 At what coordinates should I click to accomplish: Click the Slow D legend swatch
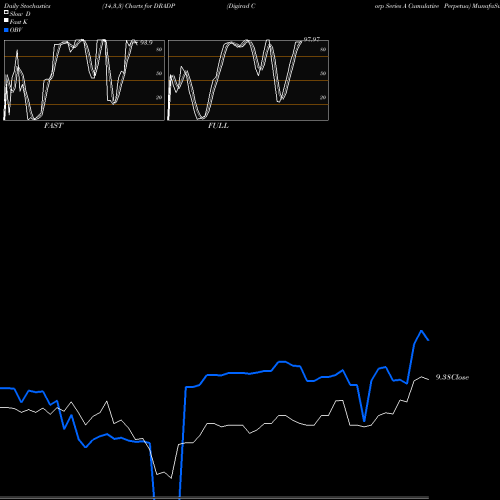(x=6, y=12)
